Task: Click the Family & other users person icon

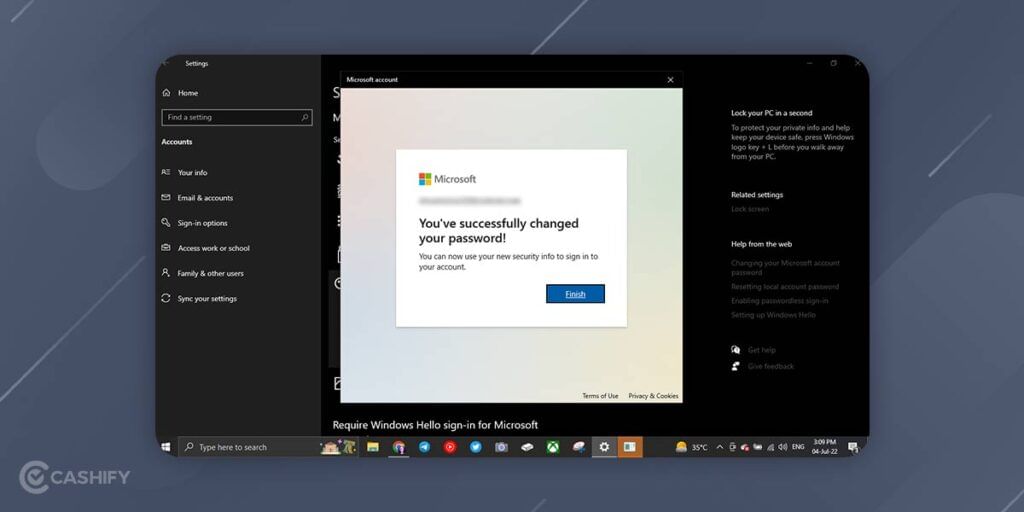Action: (166, 273)
